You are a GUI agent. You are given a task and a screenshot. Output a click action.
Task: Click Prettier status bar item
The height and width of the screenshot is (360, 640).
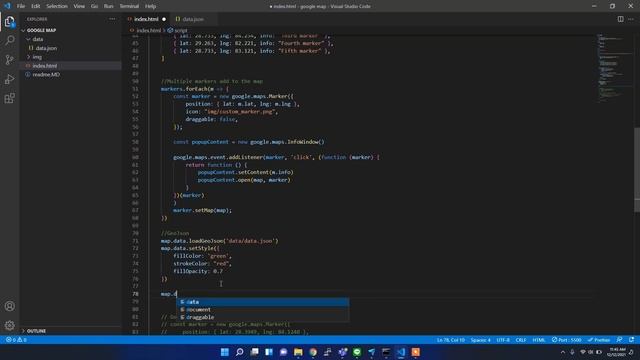pos(599,340)
